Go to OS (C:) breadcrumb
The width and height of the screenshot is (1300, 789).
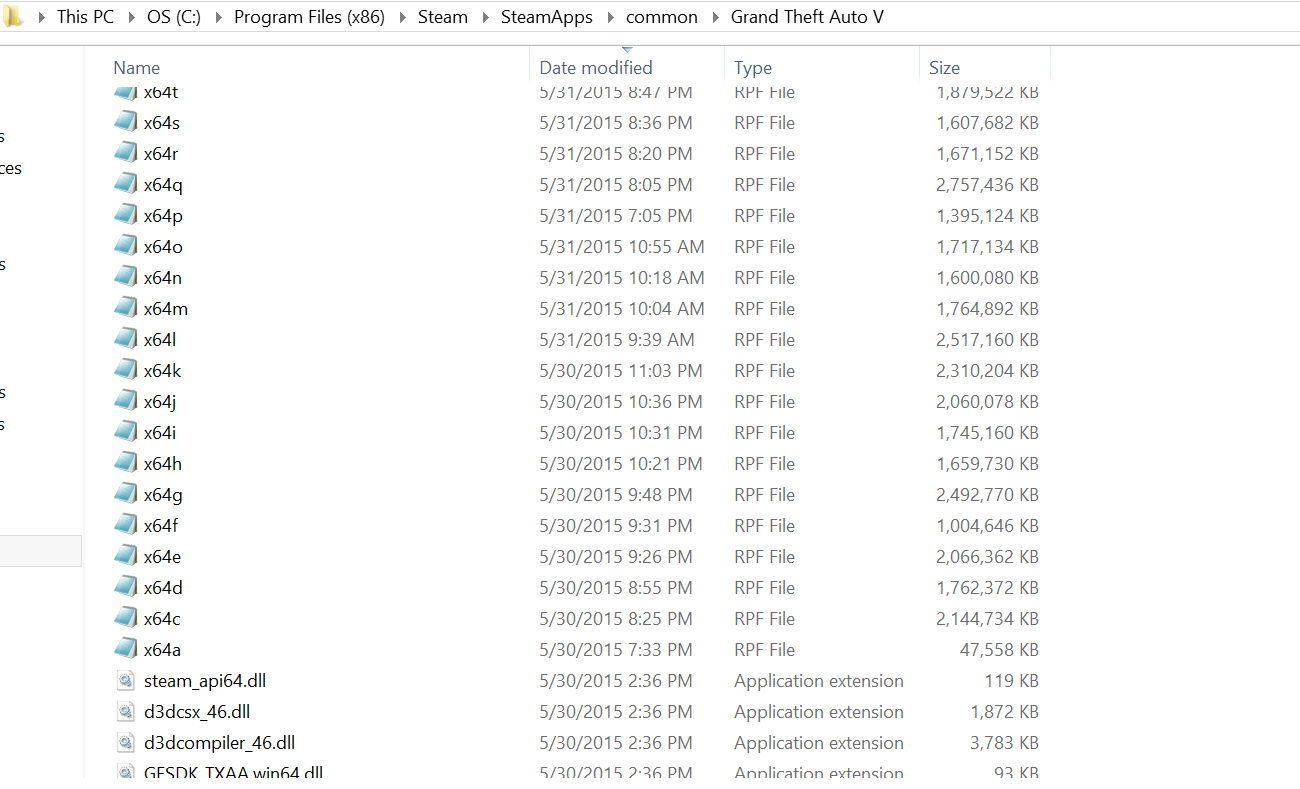point(173,17)
